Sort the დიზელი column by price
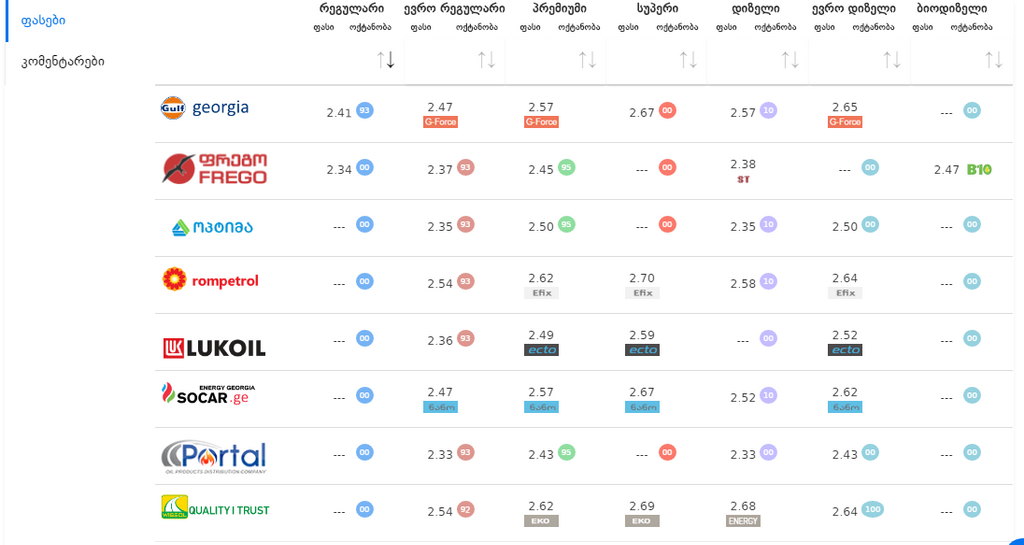The height and width of the screenshot is (545, 1024). click(790, 60)
